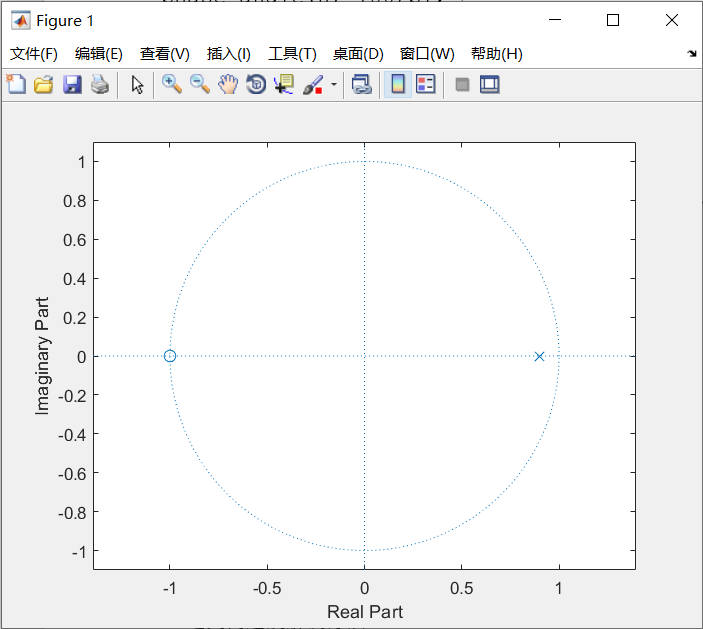Click the MATLAB logo in title bar
Viewport: 703px width, 629px height.
[x=21, y=21]
